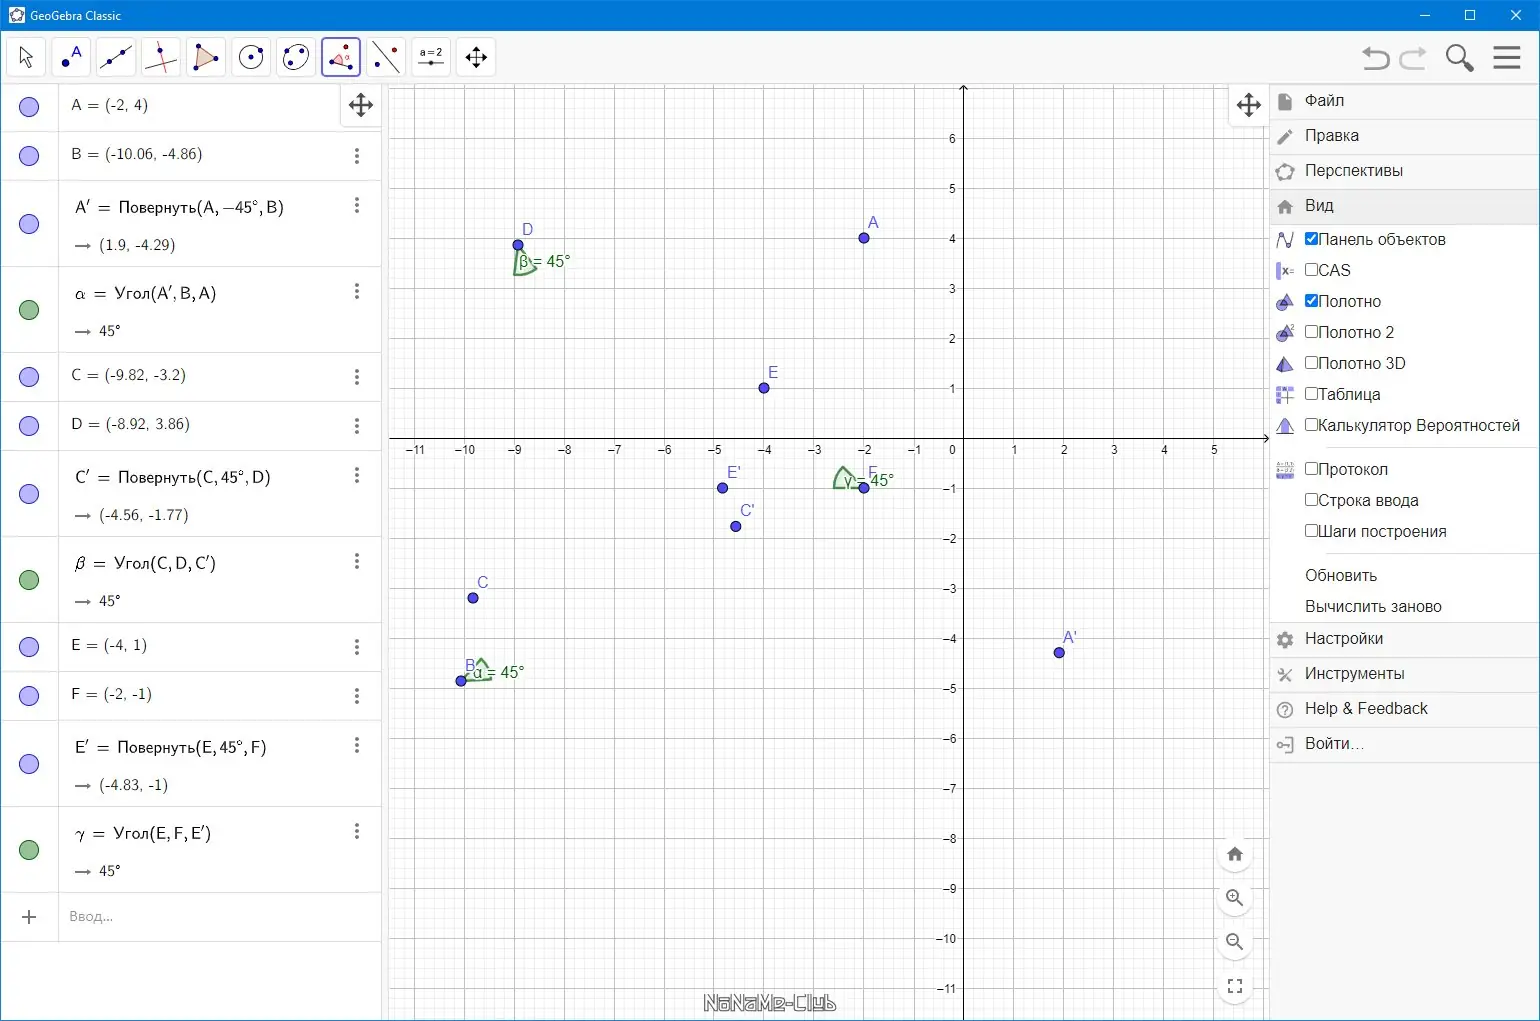Image resolution: width=1540 pixels, height=1021 pixels.
Task: Uncheck the Полотно checkbox
Action: point(1311,301)
